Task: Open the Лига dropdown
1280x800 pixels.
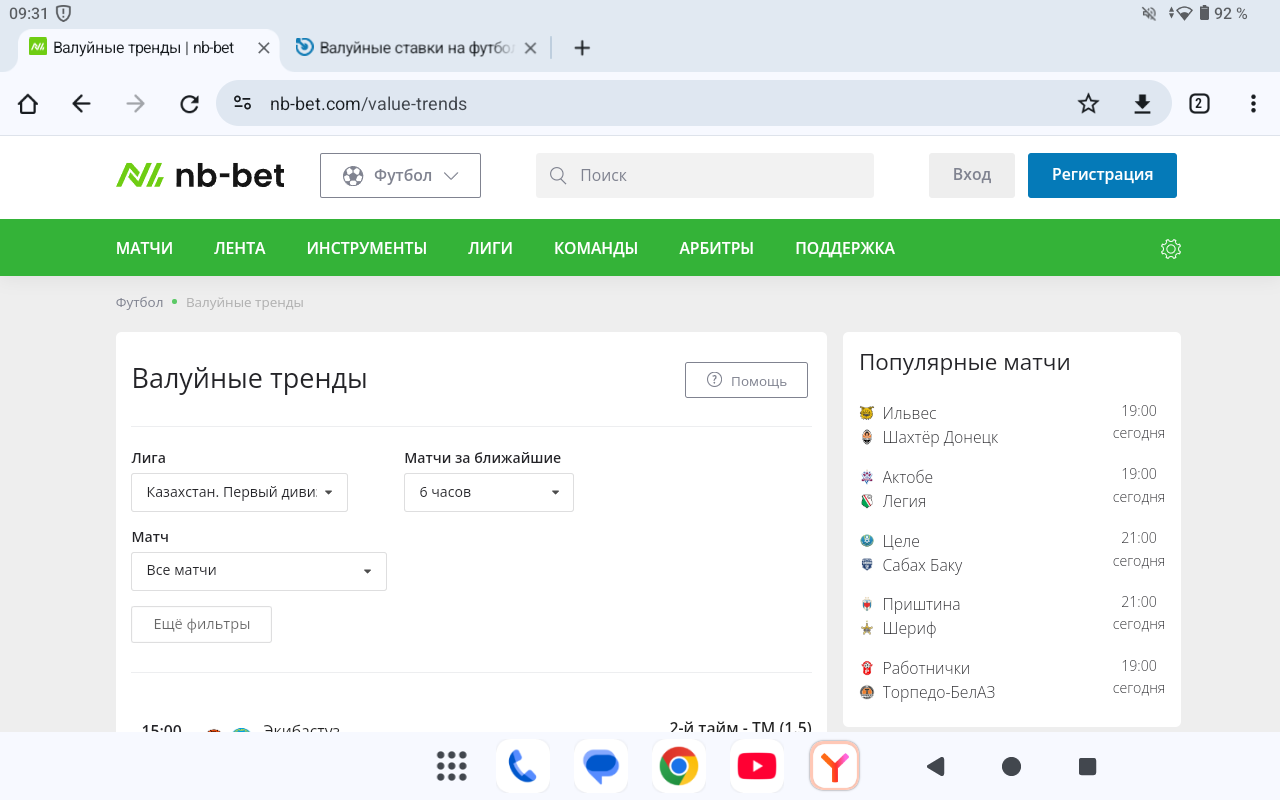Action: [x=239, y=493]
